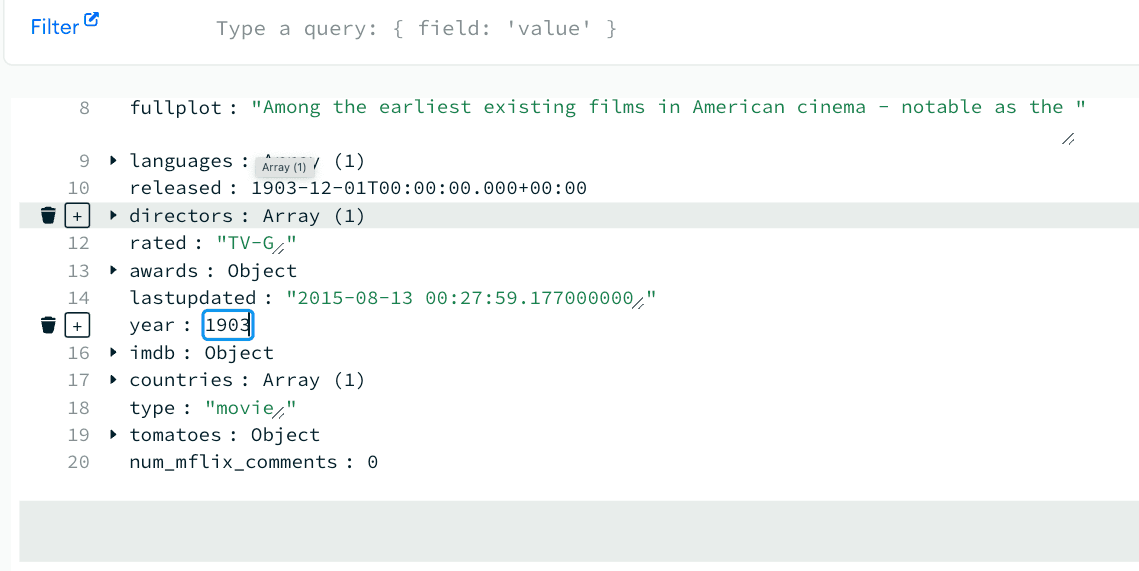The width and height of the screenshot is (1139, 571).
Task: Expand the imdb object
Action: click(x=114, y=353)
